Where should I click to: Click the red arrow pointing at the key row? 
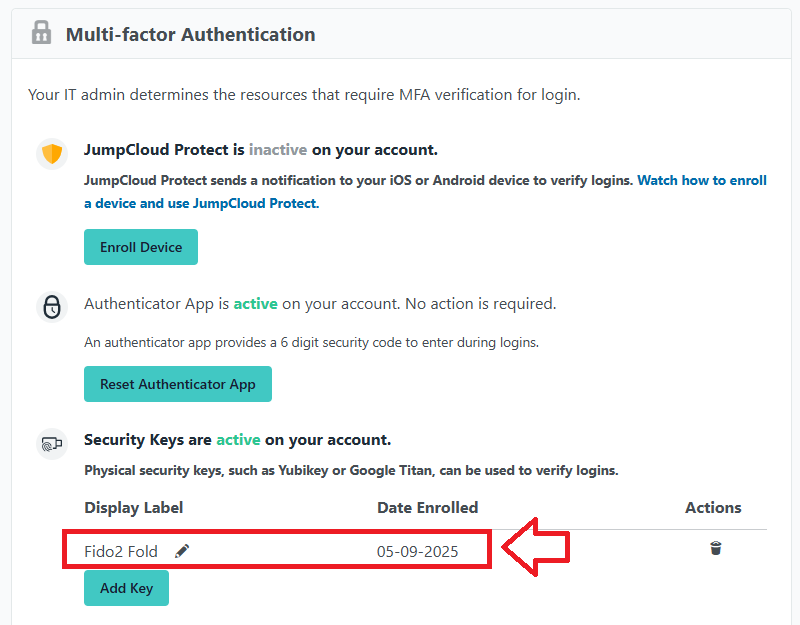536,548
